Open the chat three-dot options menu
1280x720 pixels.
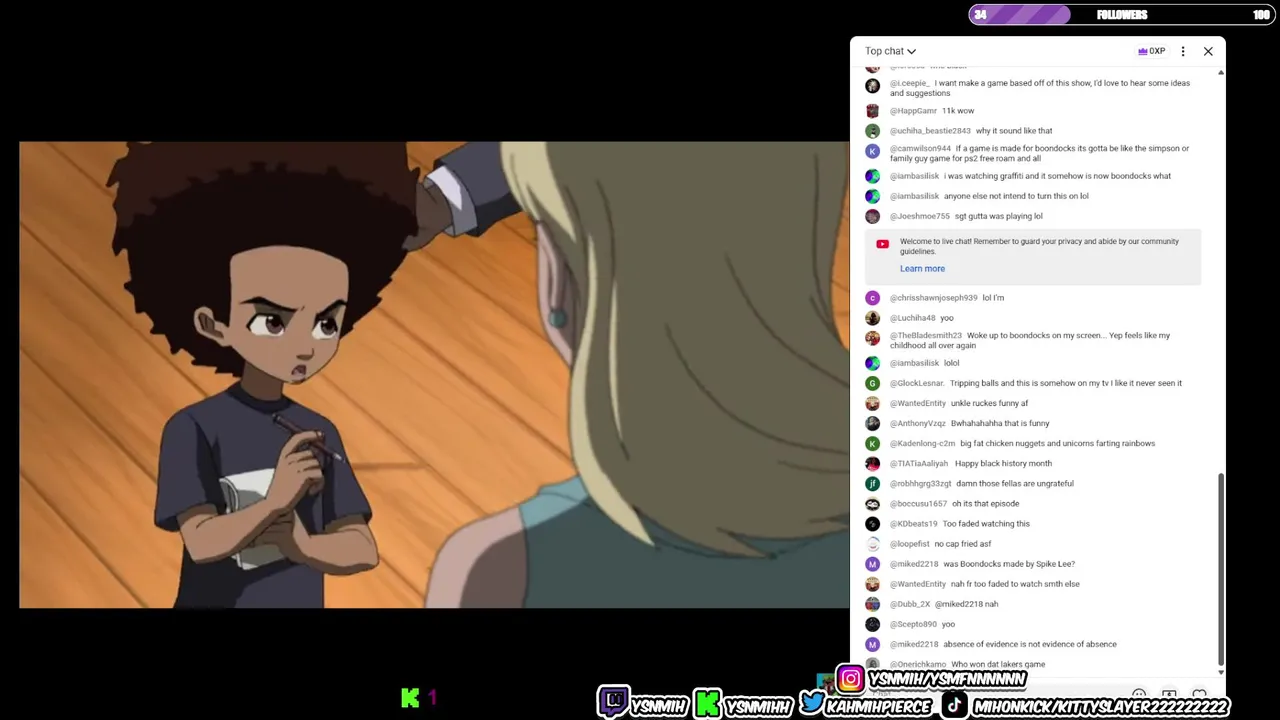coord(1183,51)
